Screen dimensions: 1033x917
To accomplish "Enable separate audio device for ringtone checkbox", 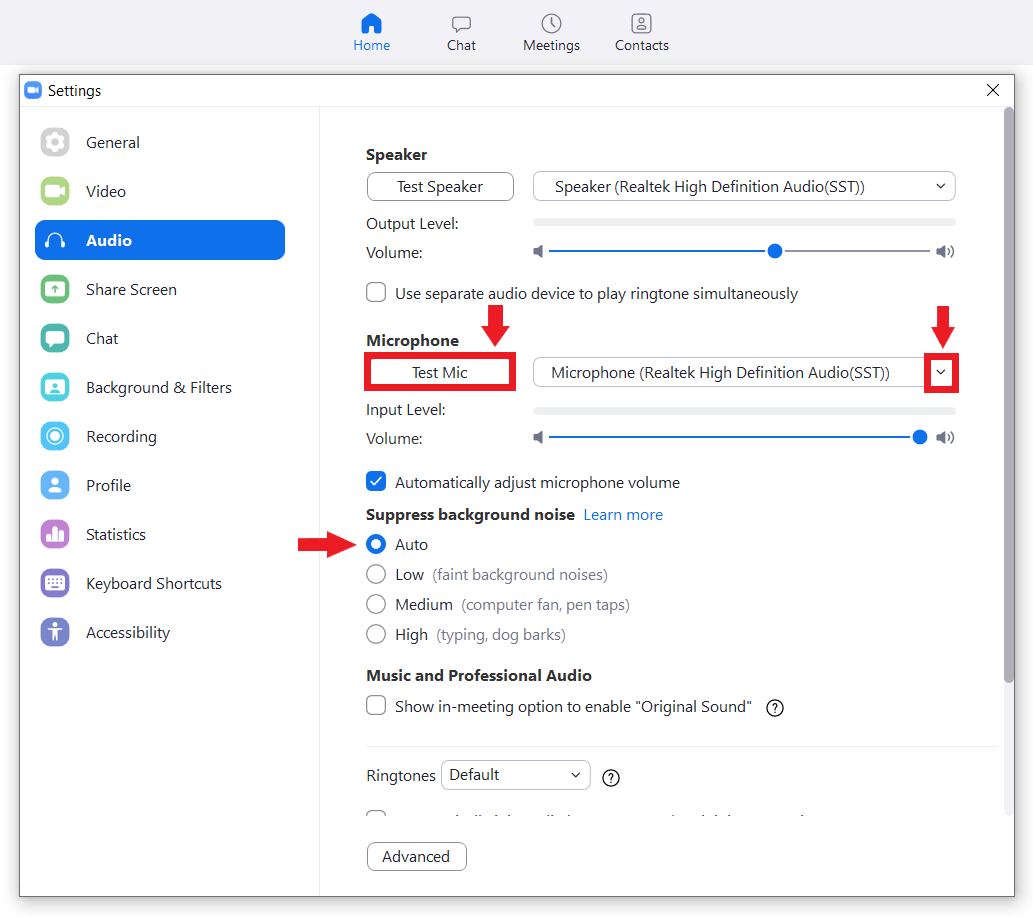I will (x=376, y=293).
